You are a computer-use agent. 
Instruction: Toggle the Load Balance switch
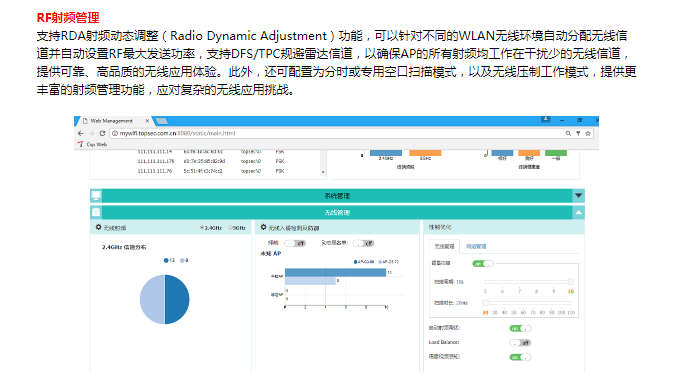[520, 343]
